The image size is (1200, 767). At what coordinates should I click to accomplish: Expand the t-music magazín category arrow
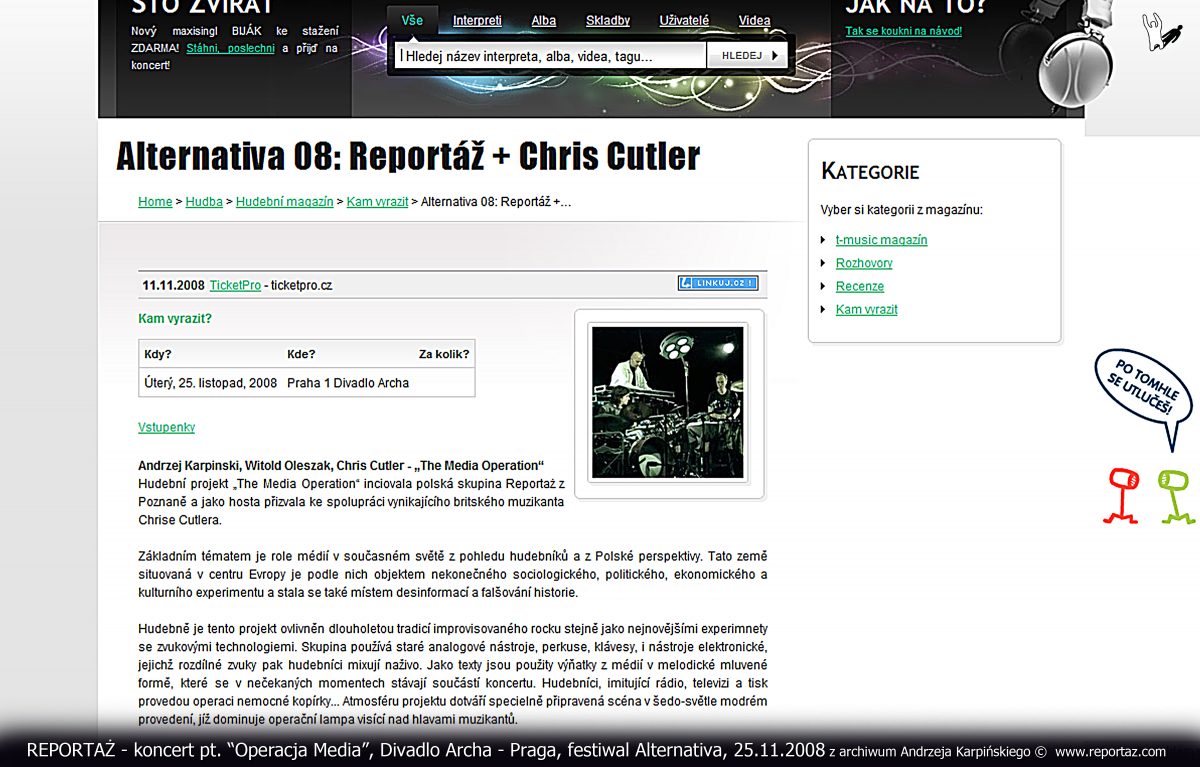824,240
